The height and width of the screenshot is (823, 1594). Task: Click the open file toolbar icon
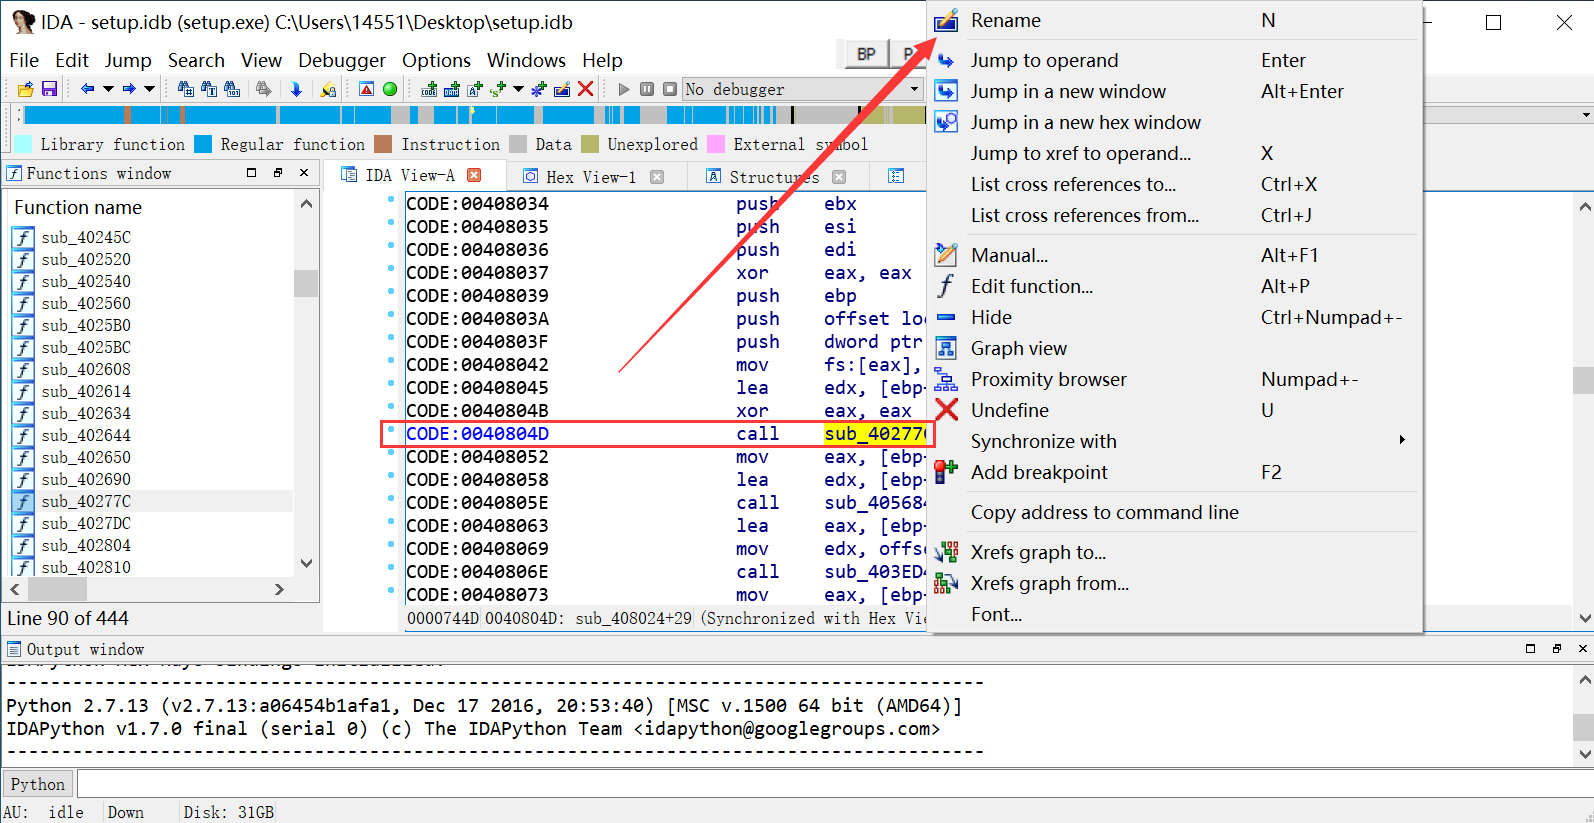click(26, 89)
